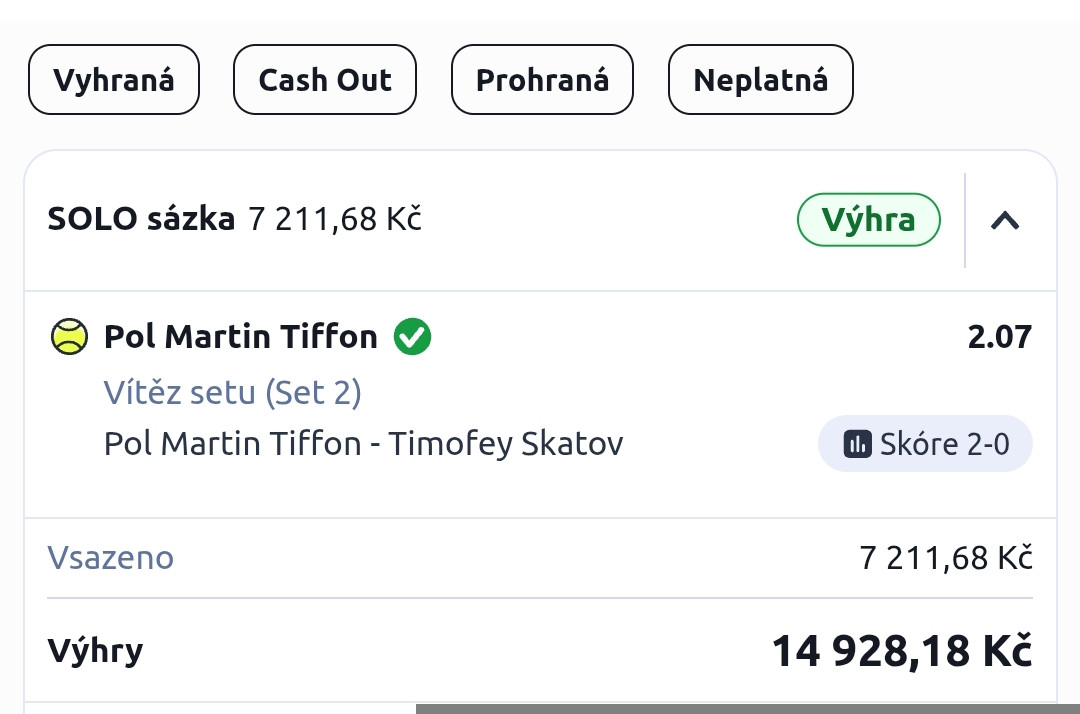
Task: Open Vítěz setu (Set 2) market link
Action: click(232, 392)
